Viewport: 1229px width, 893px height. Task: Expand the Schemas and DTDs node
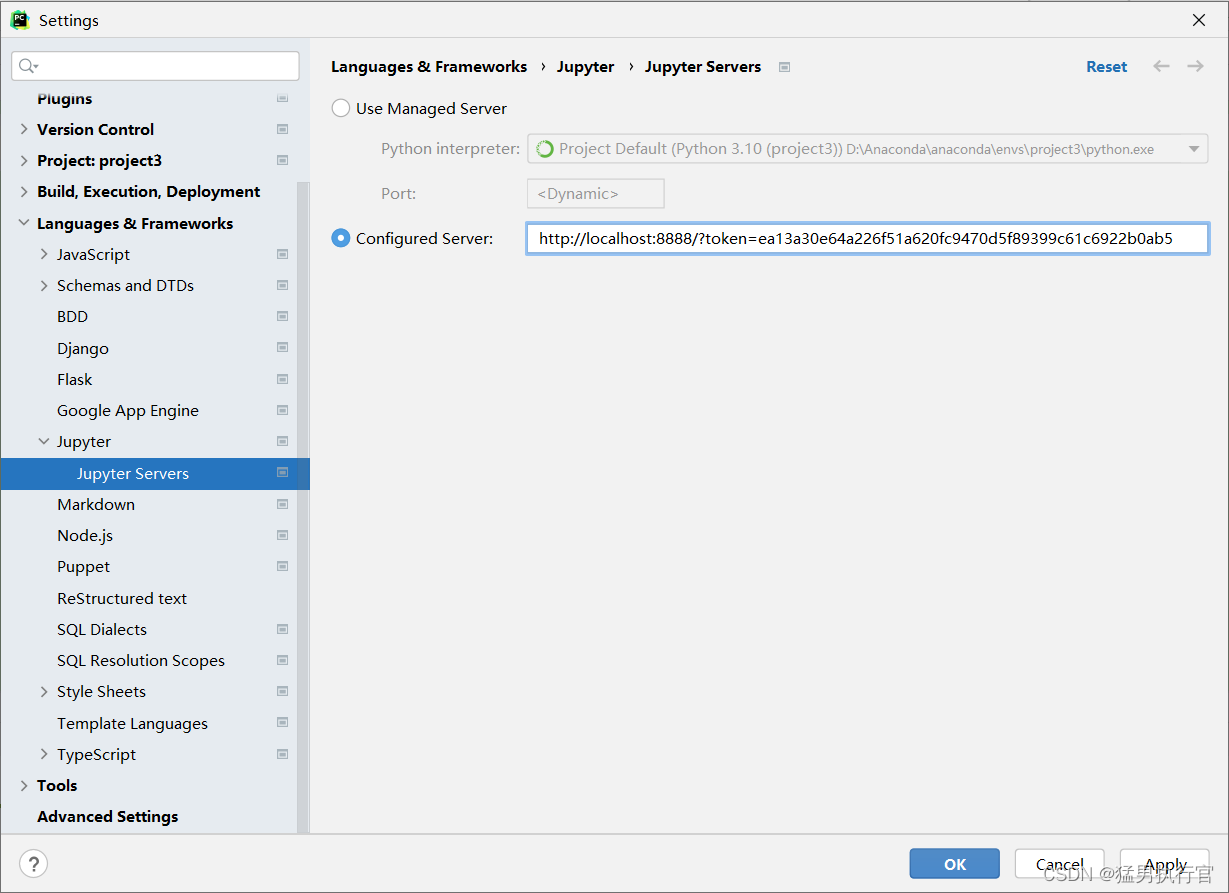[x=44, y=285]
